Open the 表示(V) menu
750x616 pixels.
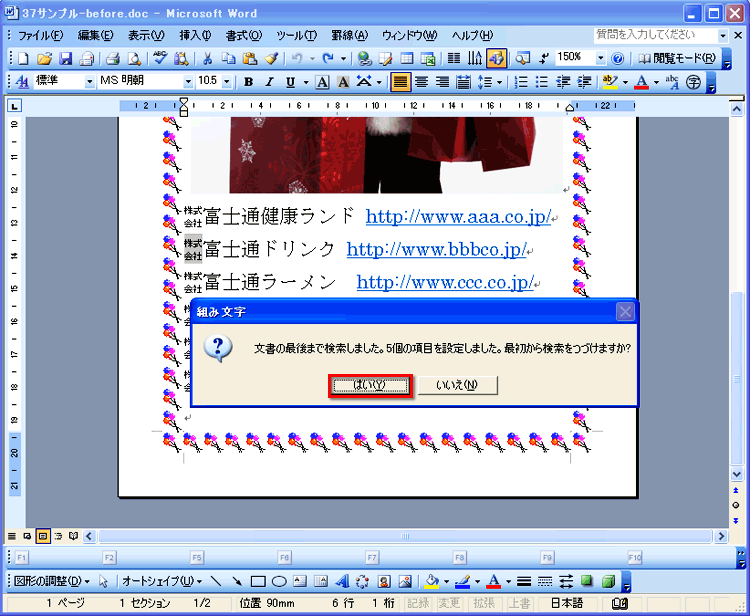click(146, 35)
